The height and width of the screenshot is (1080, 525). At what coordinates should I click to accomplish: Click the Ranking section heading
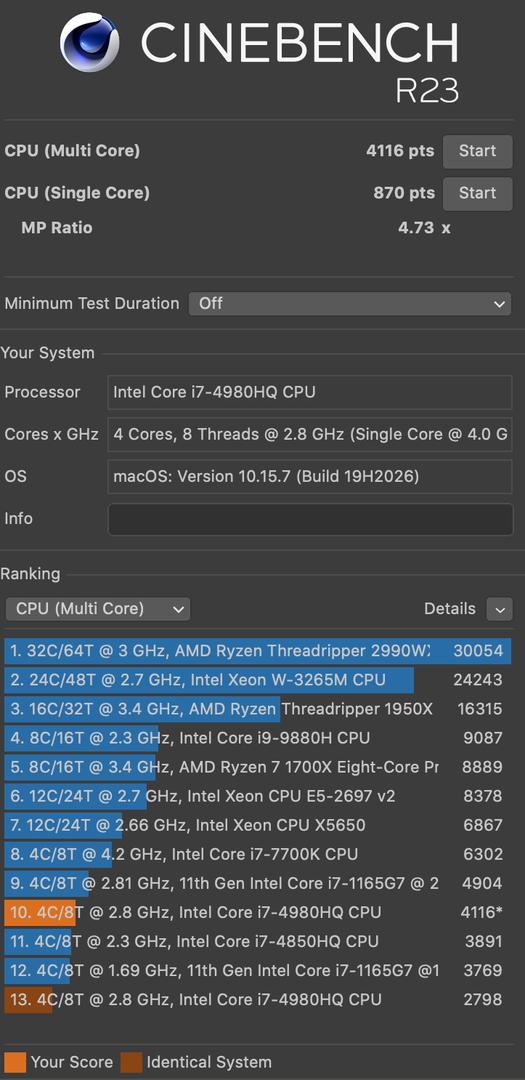coord(30,574)
